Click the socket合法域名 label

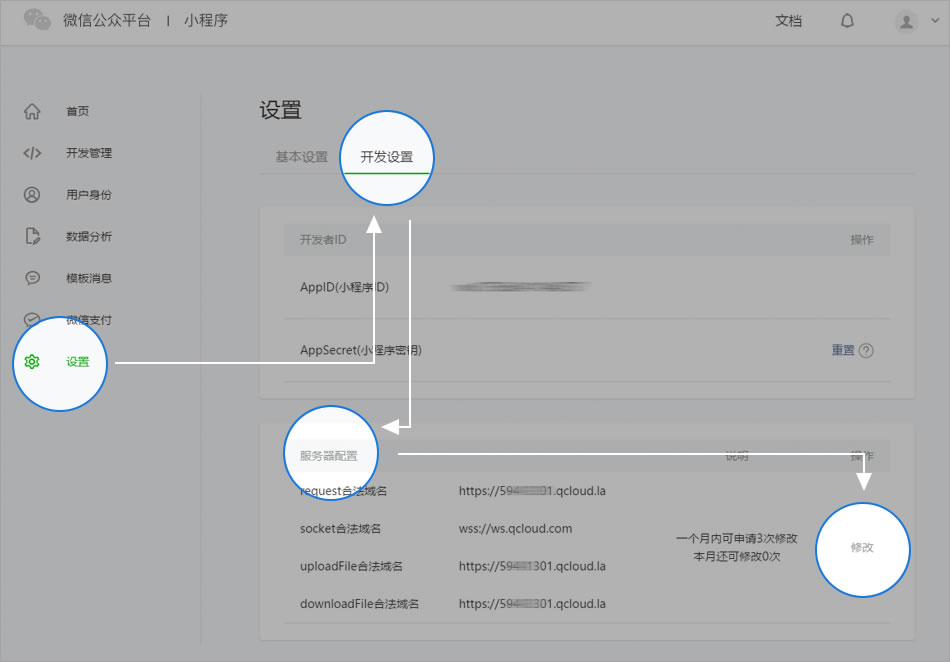click(x=340, y=529)
